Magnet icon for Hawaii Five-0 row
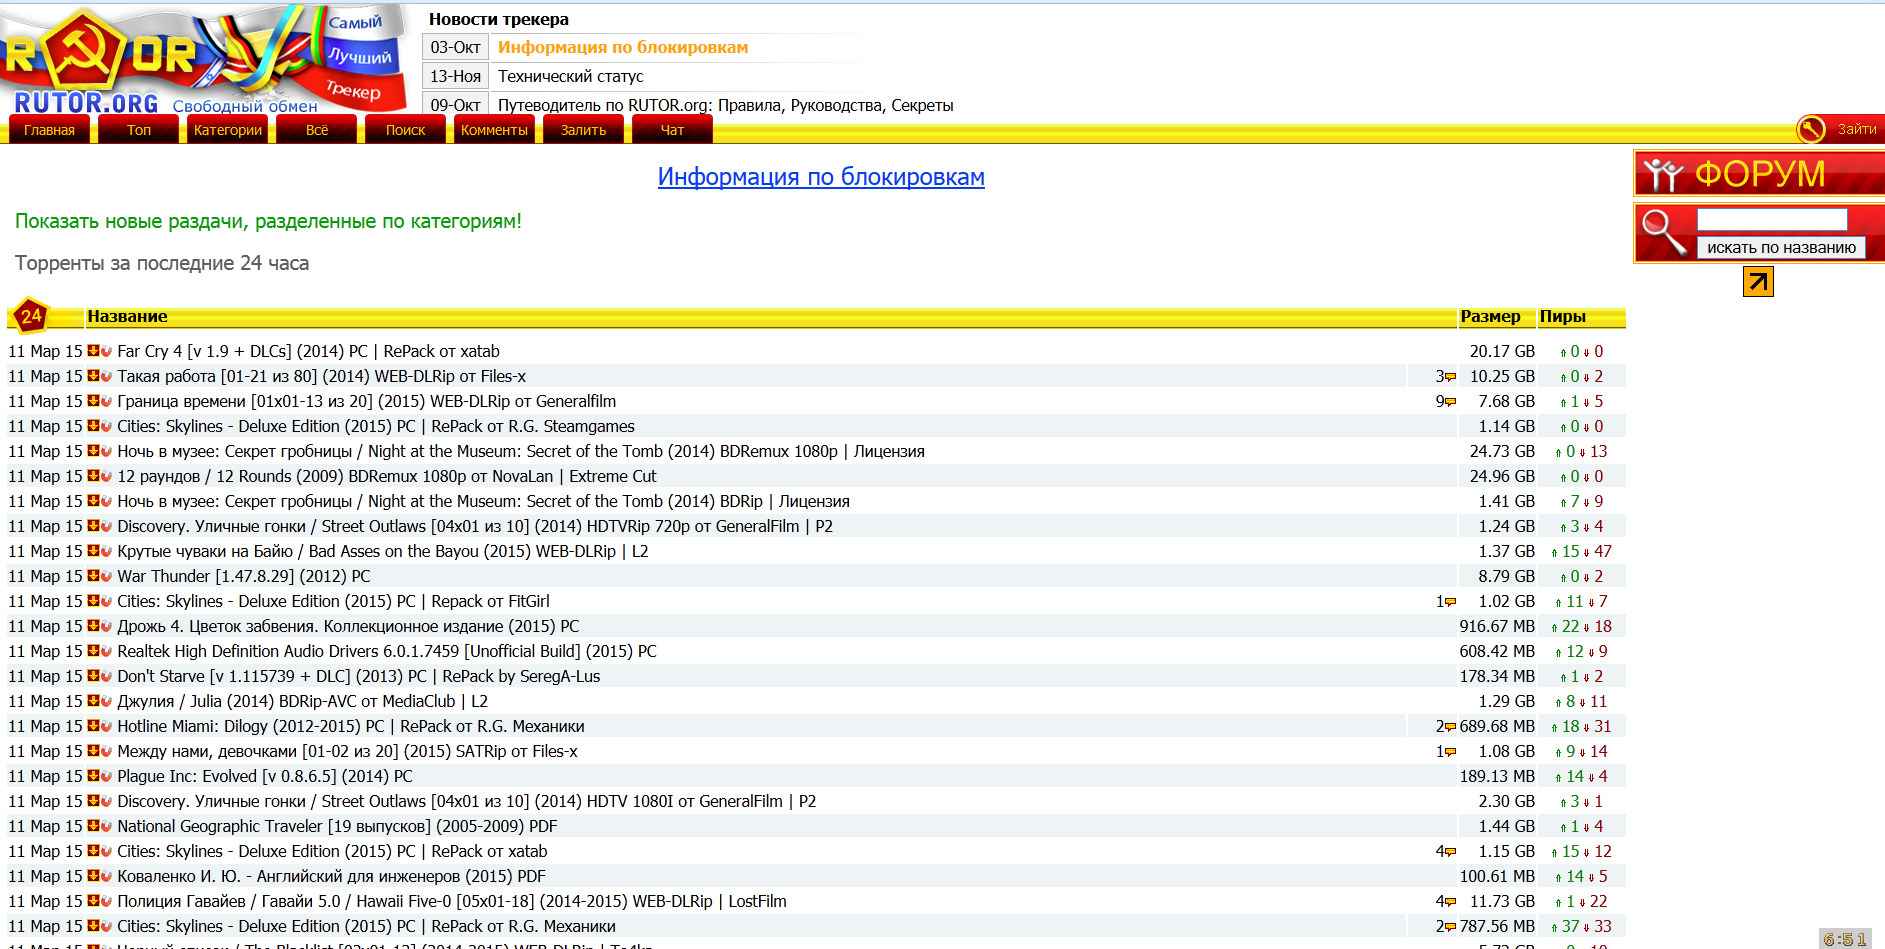Image resolution: width=1885 pixels, height=949 pixels. (106, 900)
